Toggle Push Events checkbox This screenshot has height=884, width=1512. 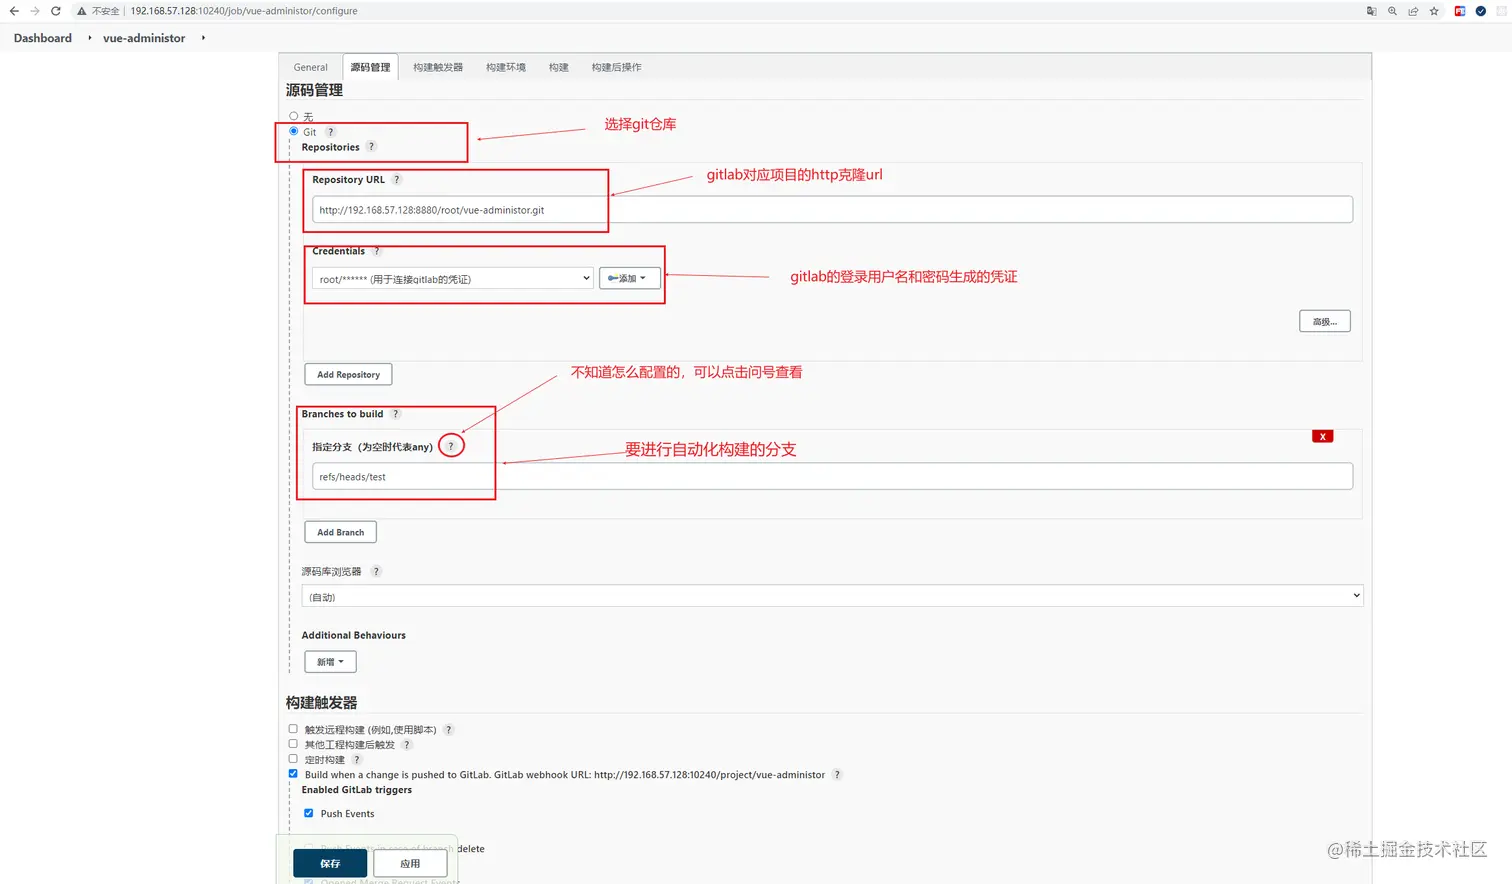(x=309, y=813)
